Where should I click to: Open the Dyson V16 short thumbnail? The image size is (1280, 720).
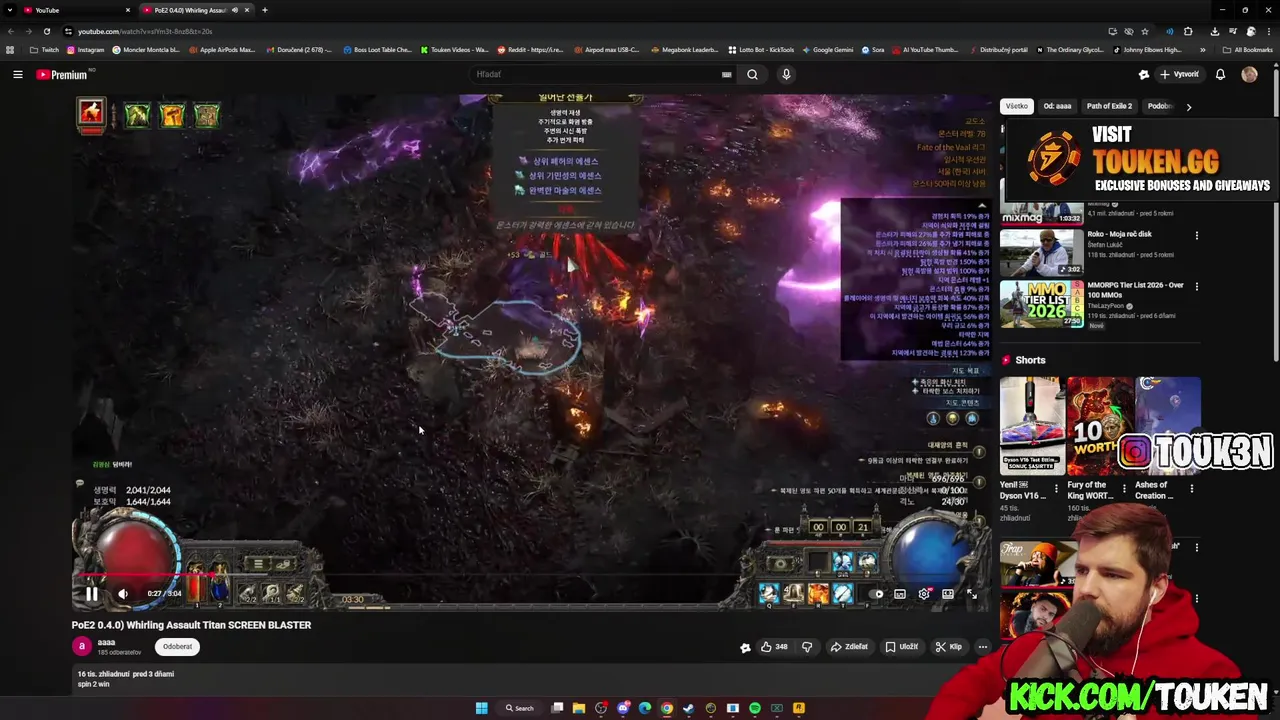pyautogui.click(x=1032, y=426)
